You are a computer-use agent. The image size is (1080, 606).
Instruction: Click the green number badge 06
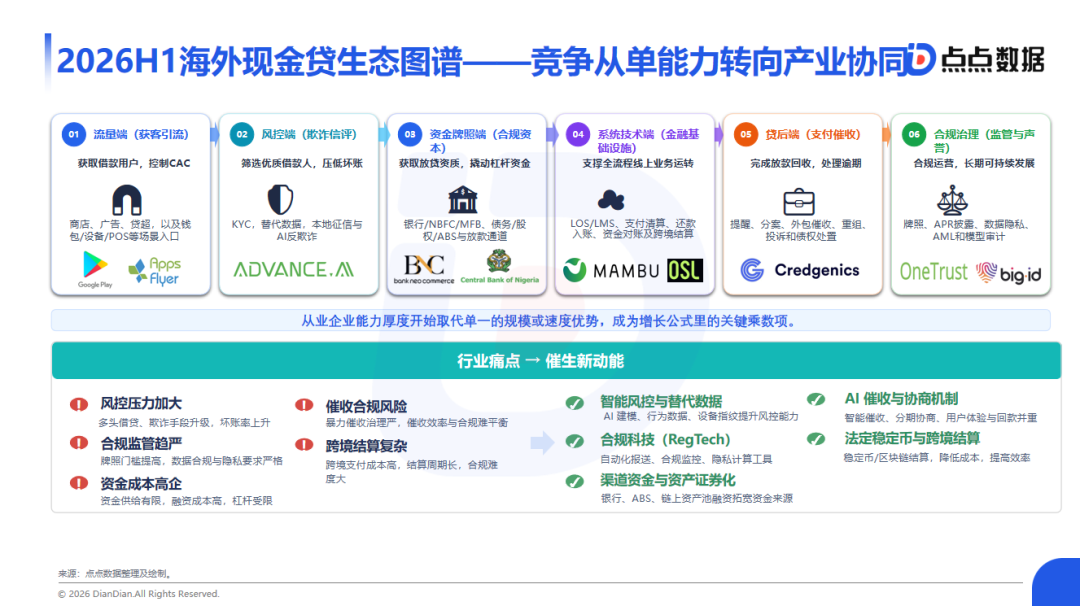click(x=914, y=134)
